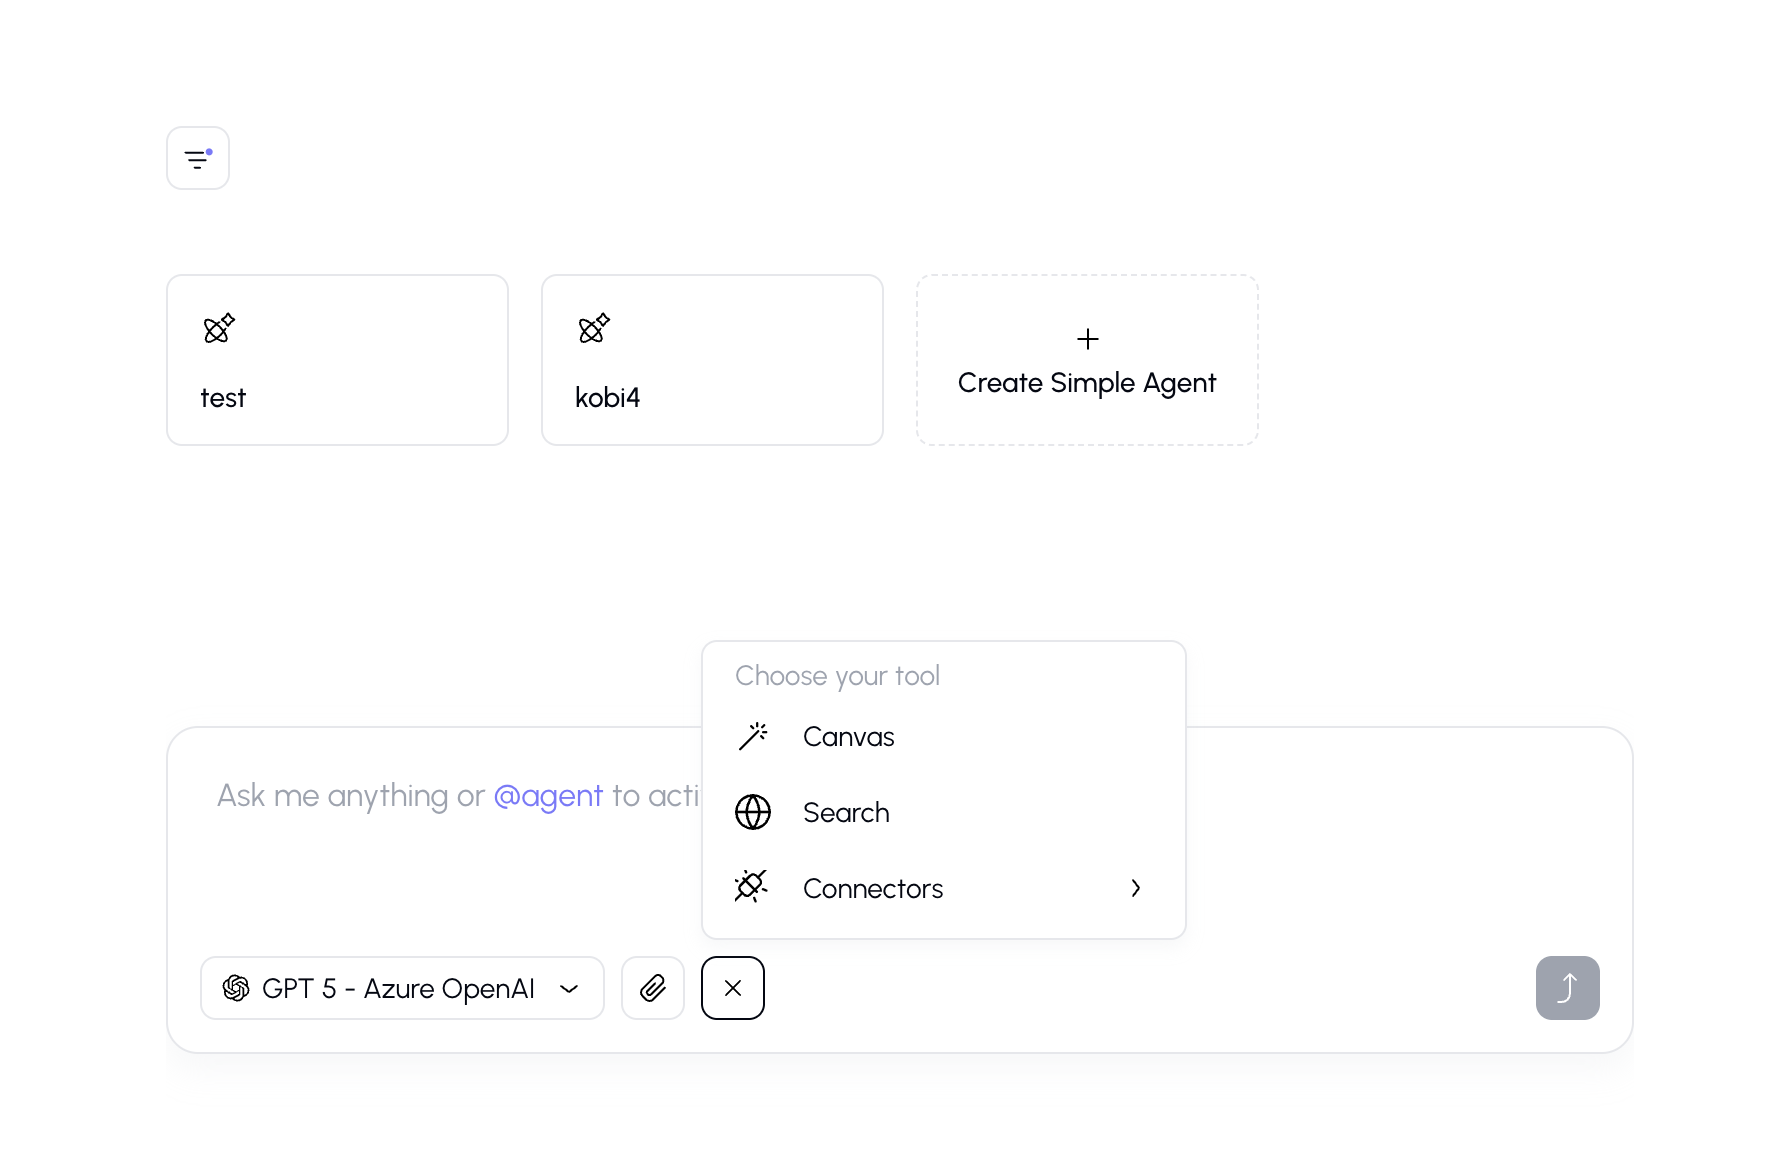
Task: Click the send message arrow button
Action: 1567,988
